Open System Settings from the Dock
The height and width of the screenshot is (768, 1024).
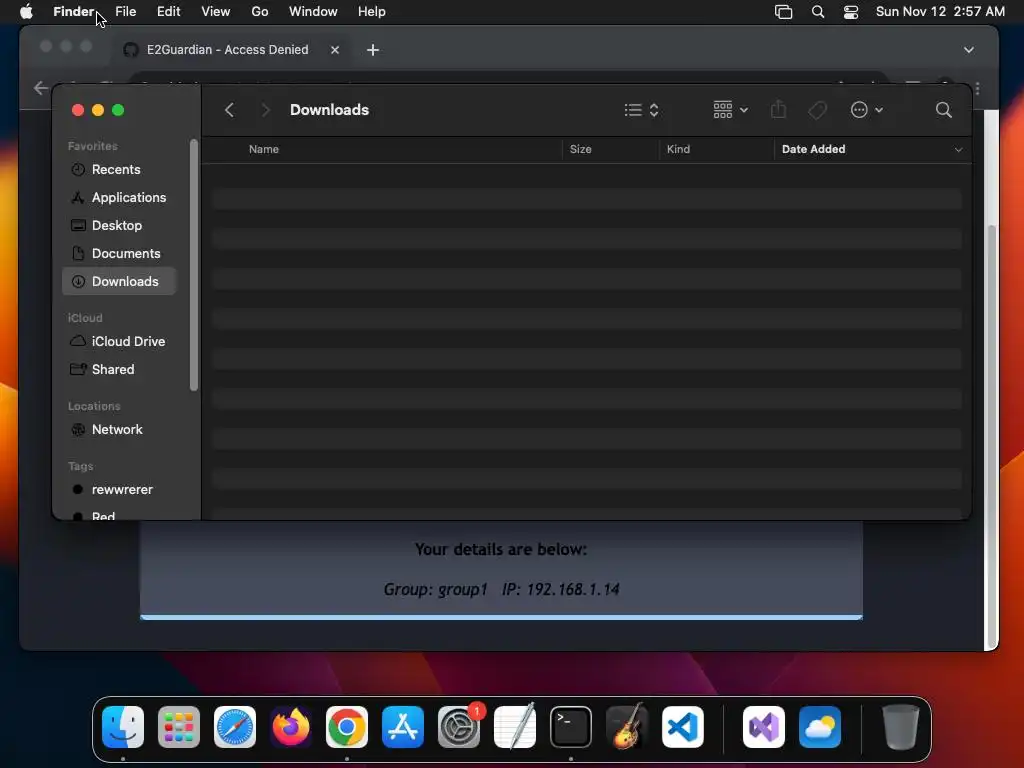(459, 727)
